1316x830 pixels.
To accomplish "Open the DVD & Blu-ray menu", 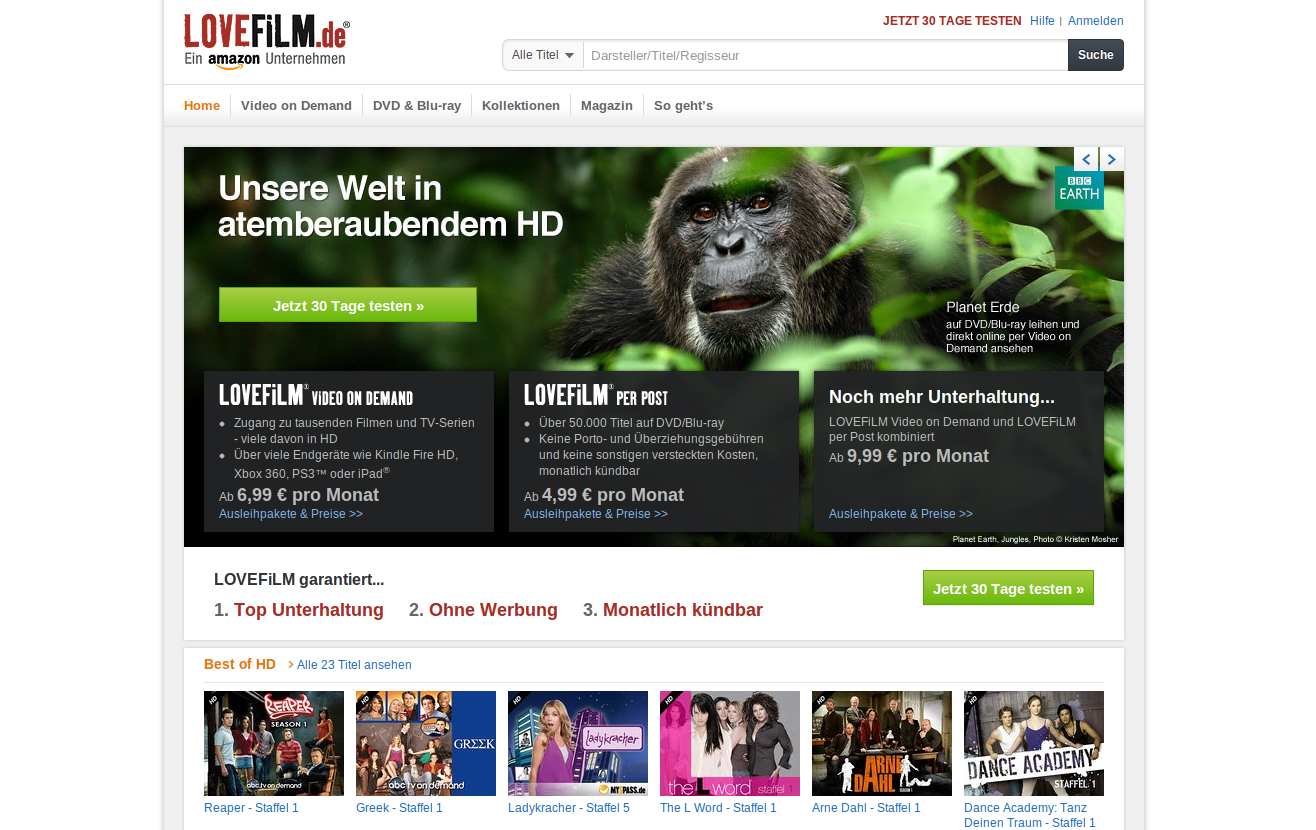I will (x=417, y=105).
